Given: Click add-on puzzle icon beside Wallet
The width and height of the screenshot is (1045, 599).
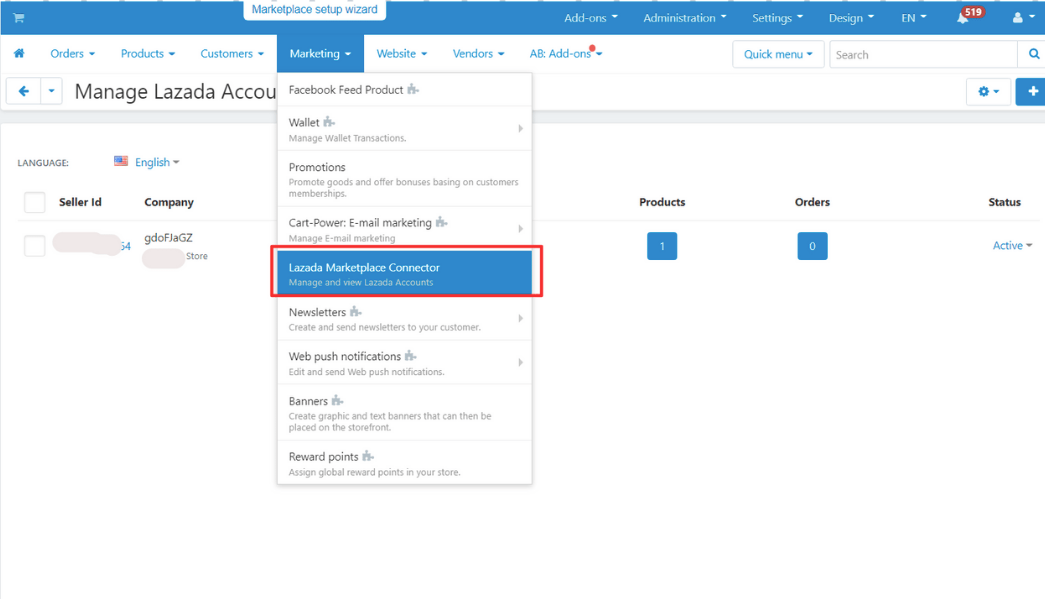Looking at the screenshot, I should click(x=329, y=122).
